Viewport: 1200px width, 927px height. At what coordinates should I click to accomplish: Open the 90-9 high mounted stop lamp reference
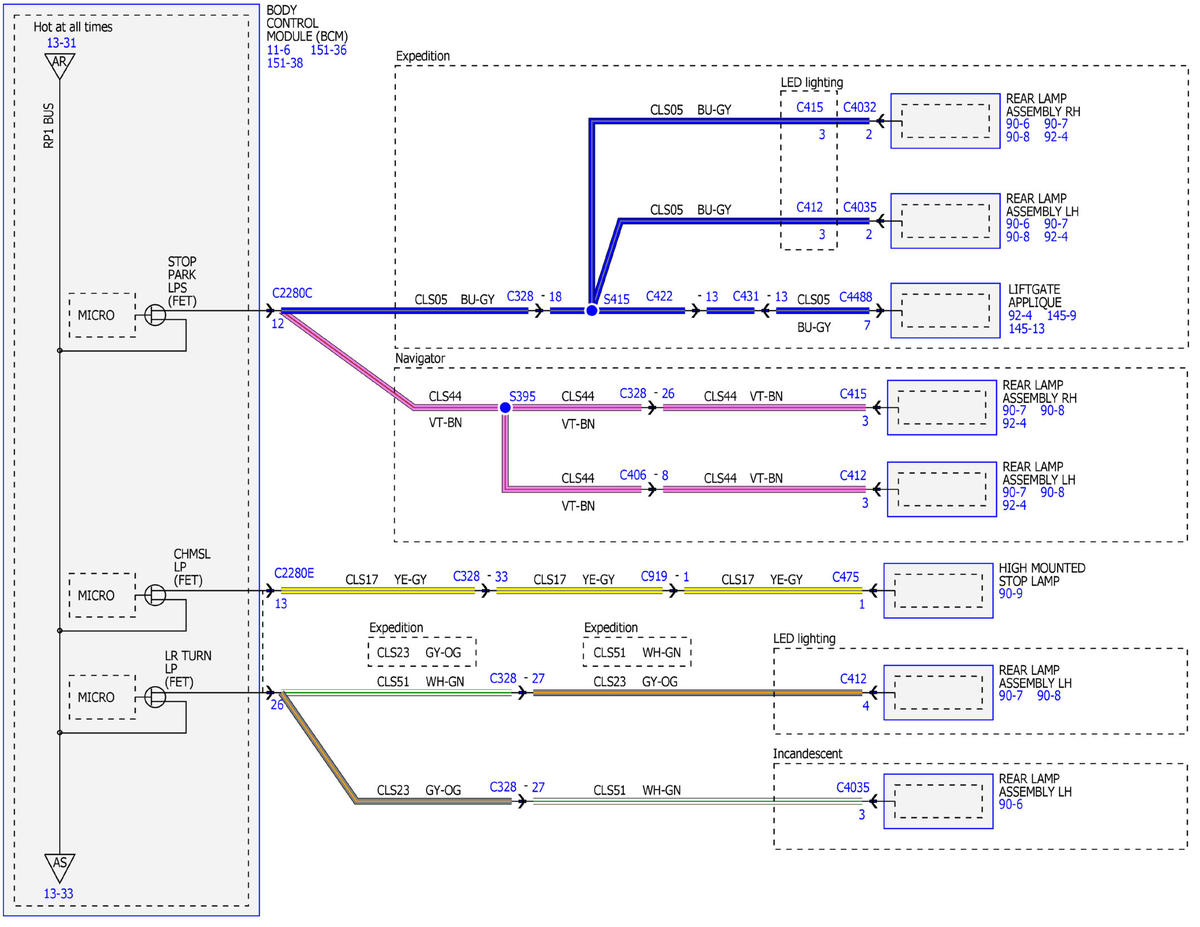click(1010, 593)
